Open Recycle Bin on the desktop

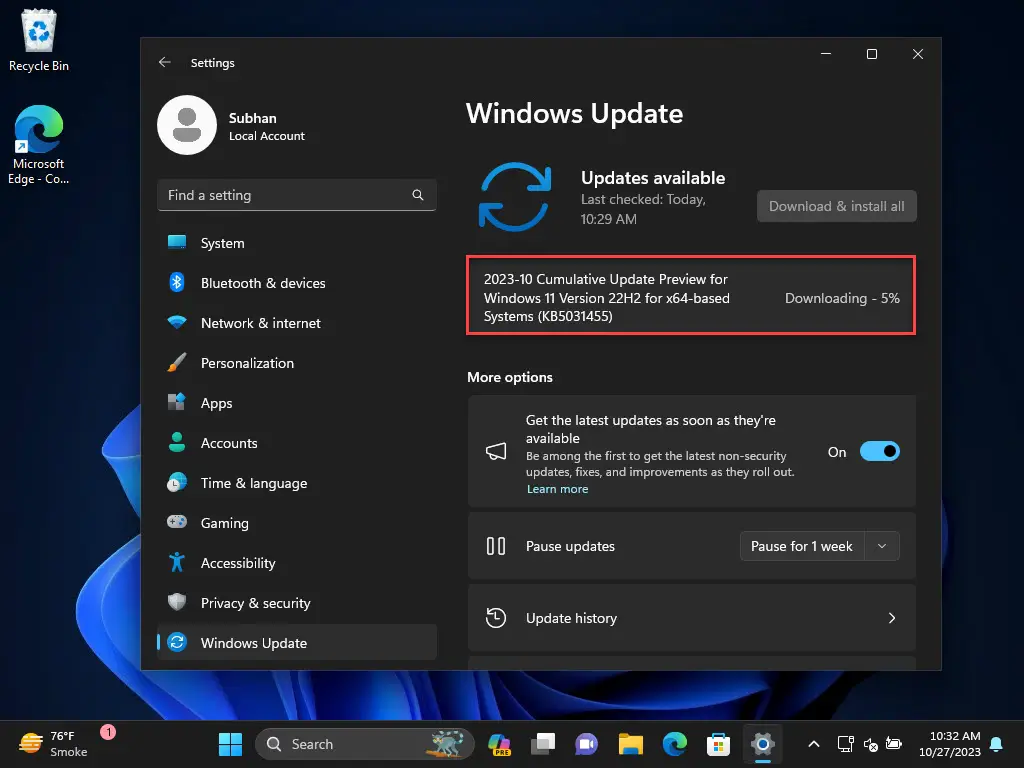pos(39,40)
